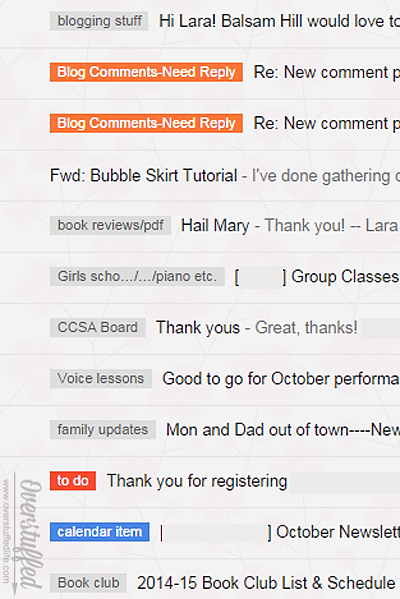Click the 'Voice lessons' label
Screen dimensions: 400x599
(x=101, y=379)
